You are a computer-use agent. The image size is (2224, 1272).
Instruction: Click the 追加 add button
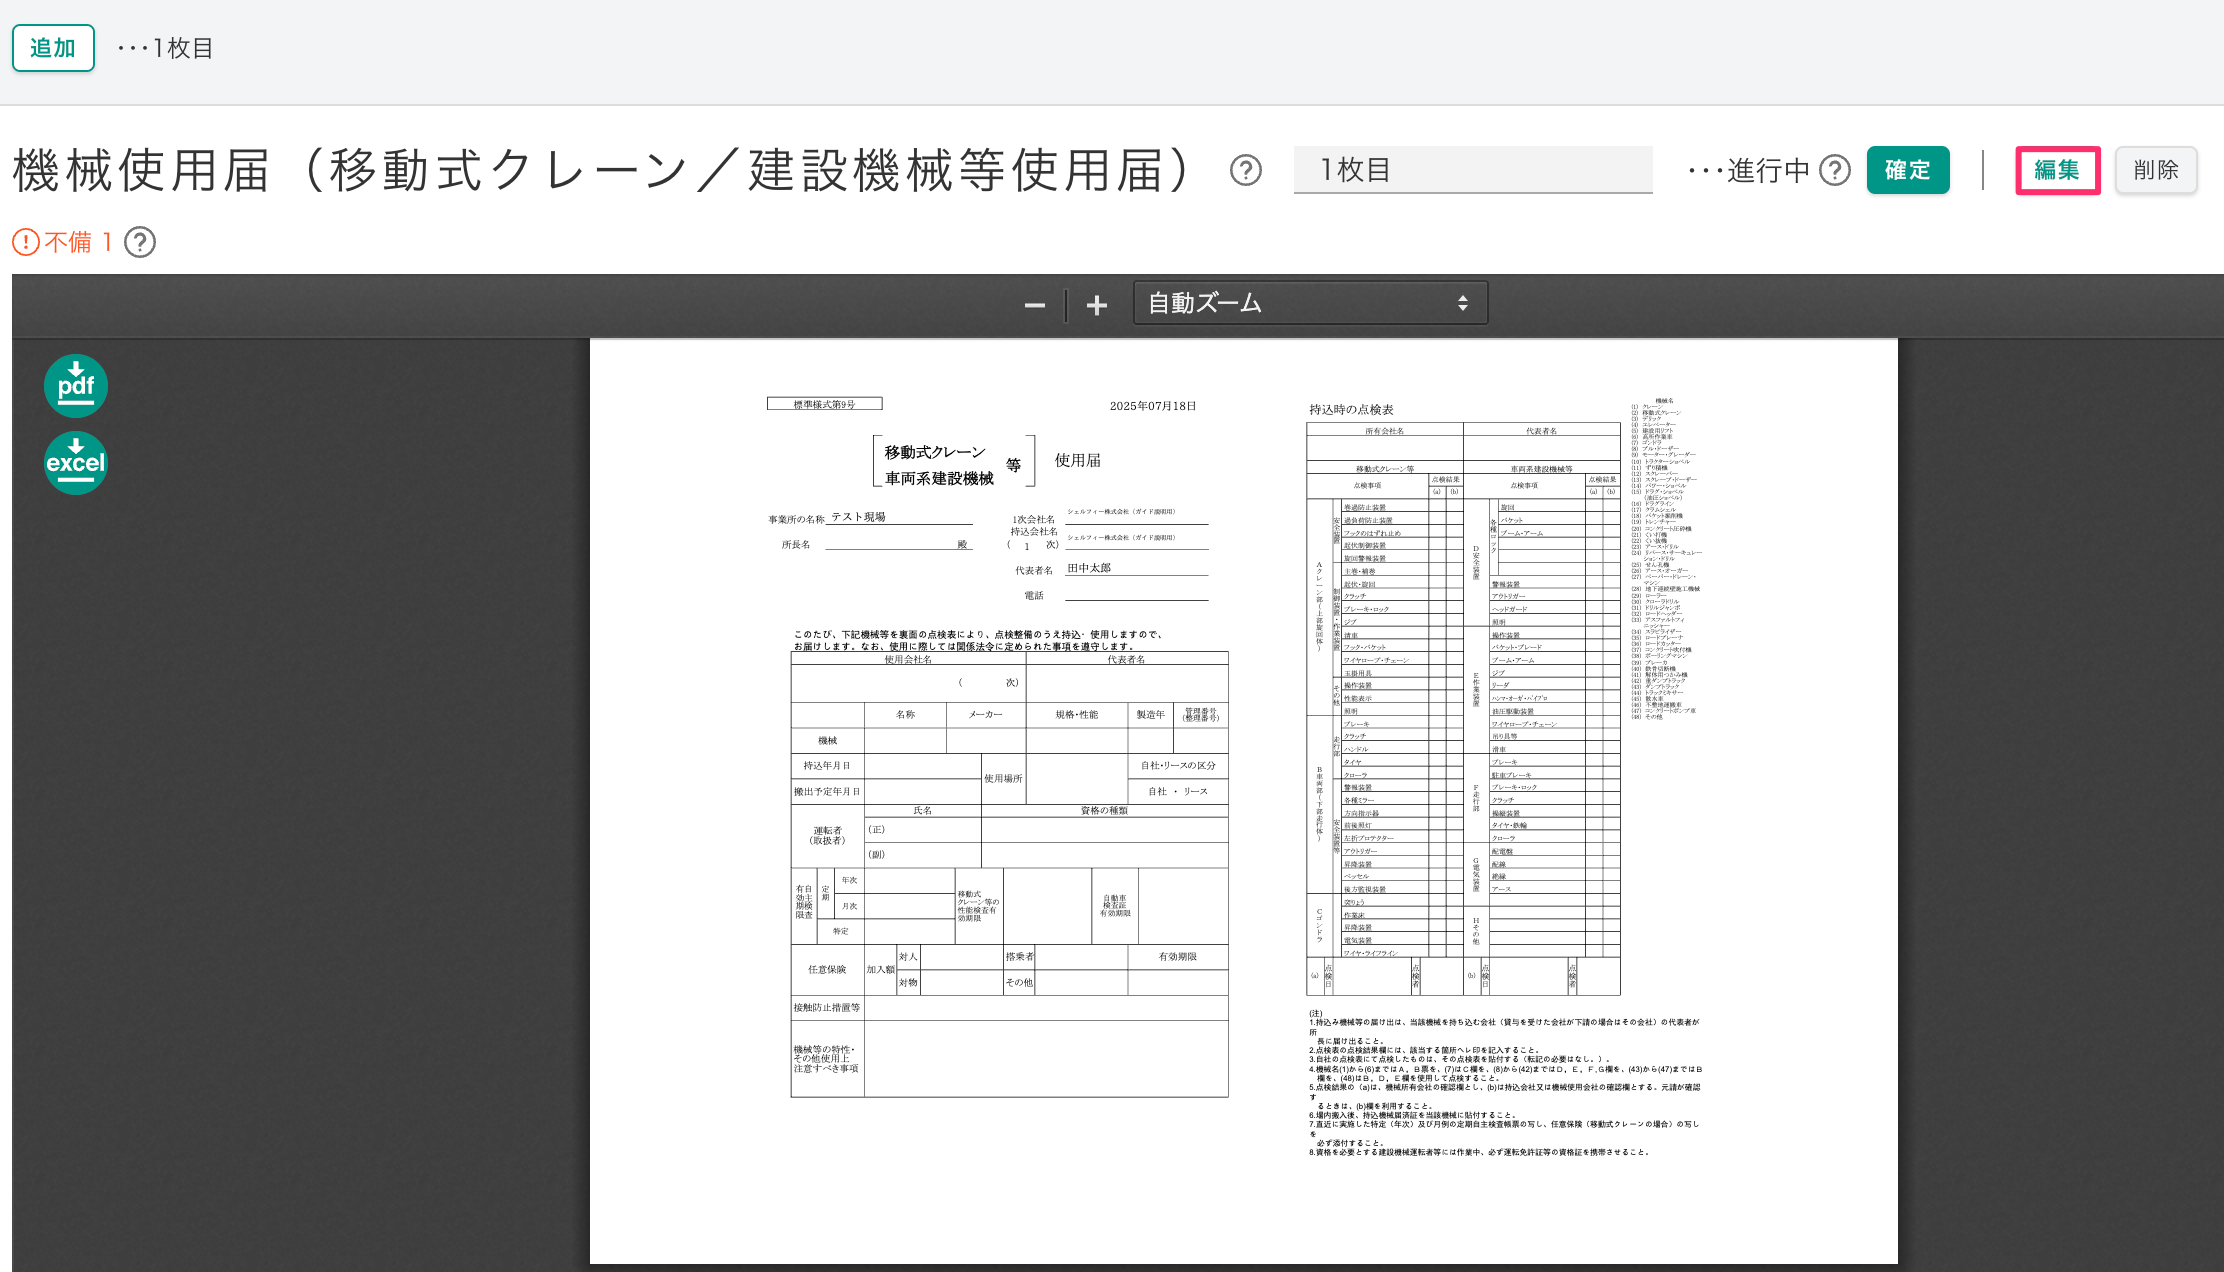53,48
